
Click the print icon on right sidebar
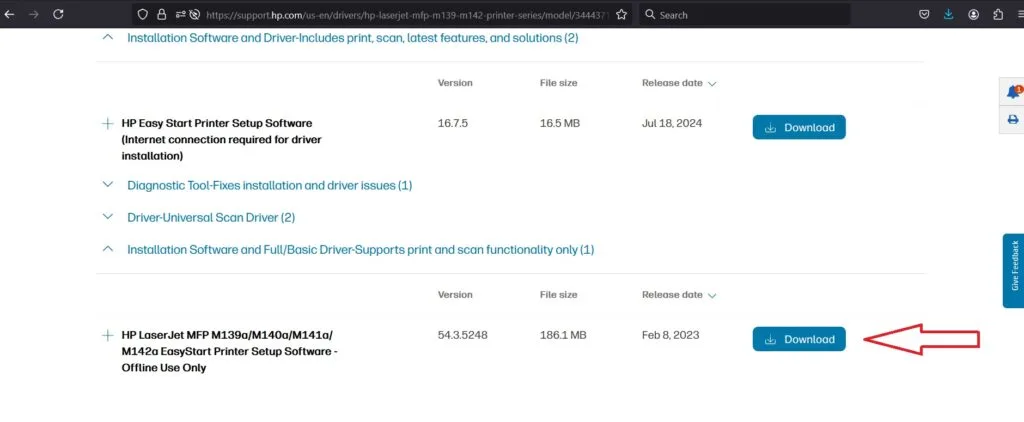[x=1013, y=119]
